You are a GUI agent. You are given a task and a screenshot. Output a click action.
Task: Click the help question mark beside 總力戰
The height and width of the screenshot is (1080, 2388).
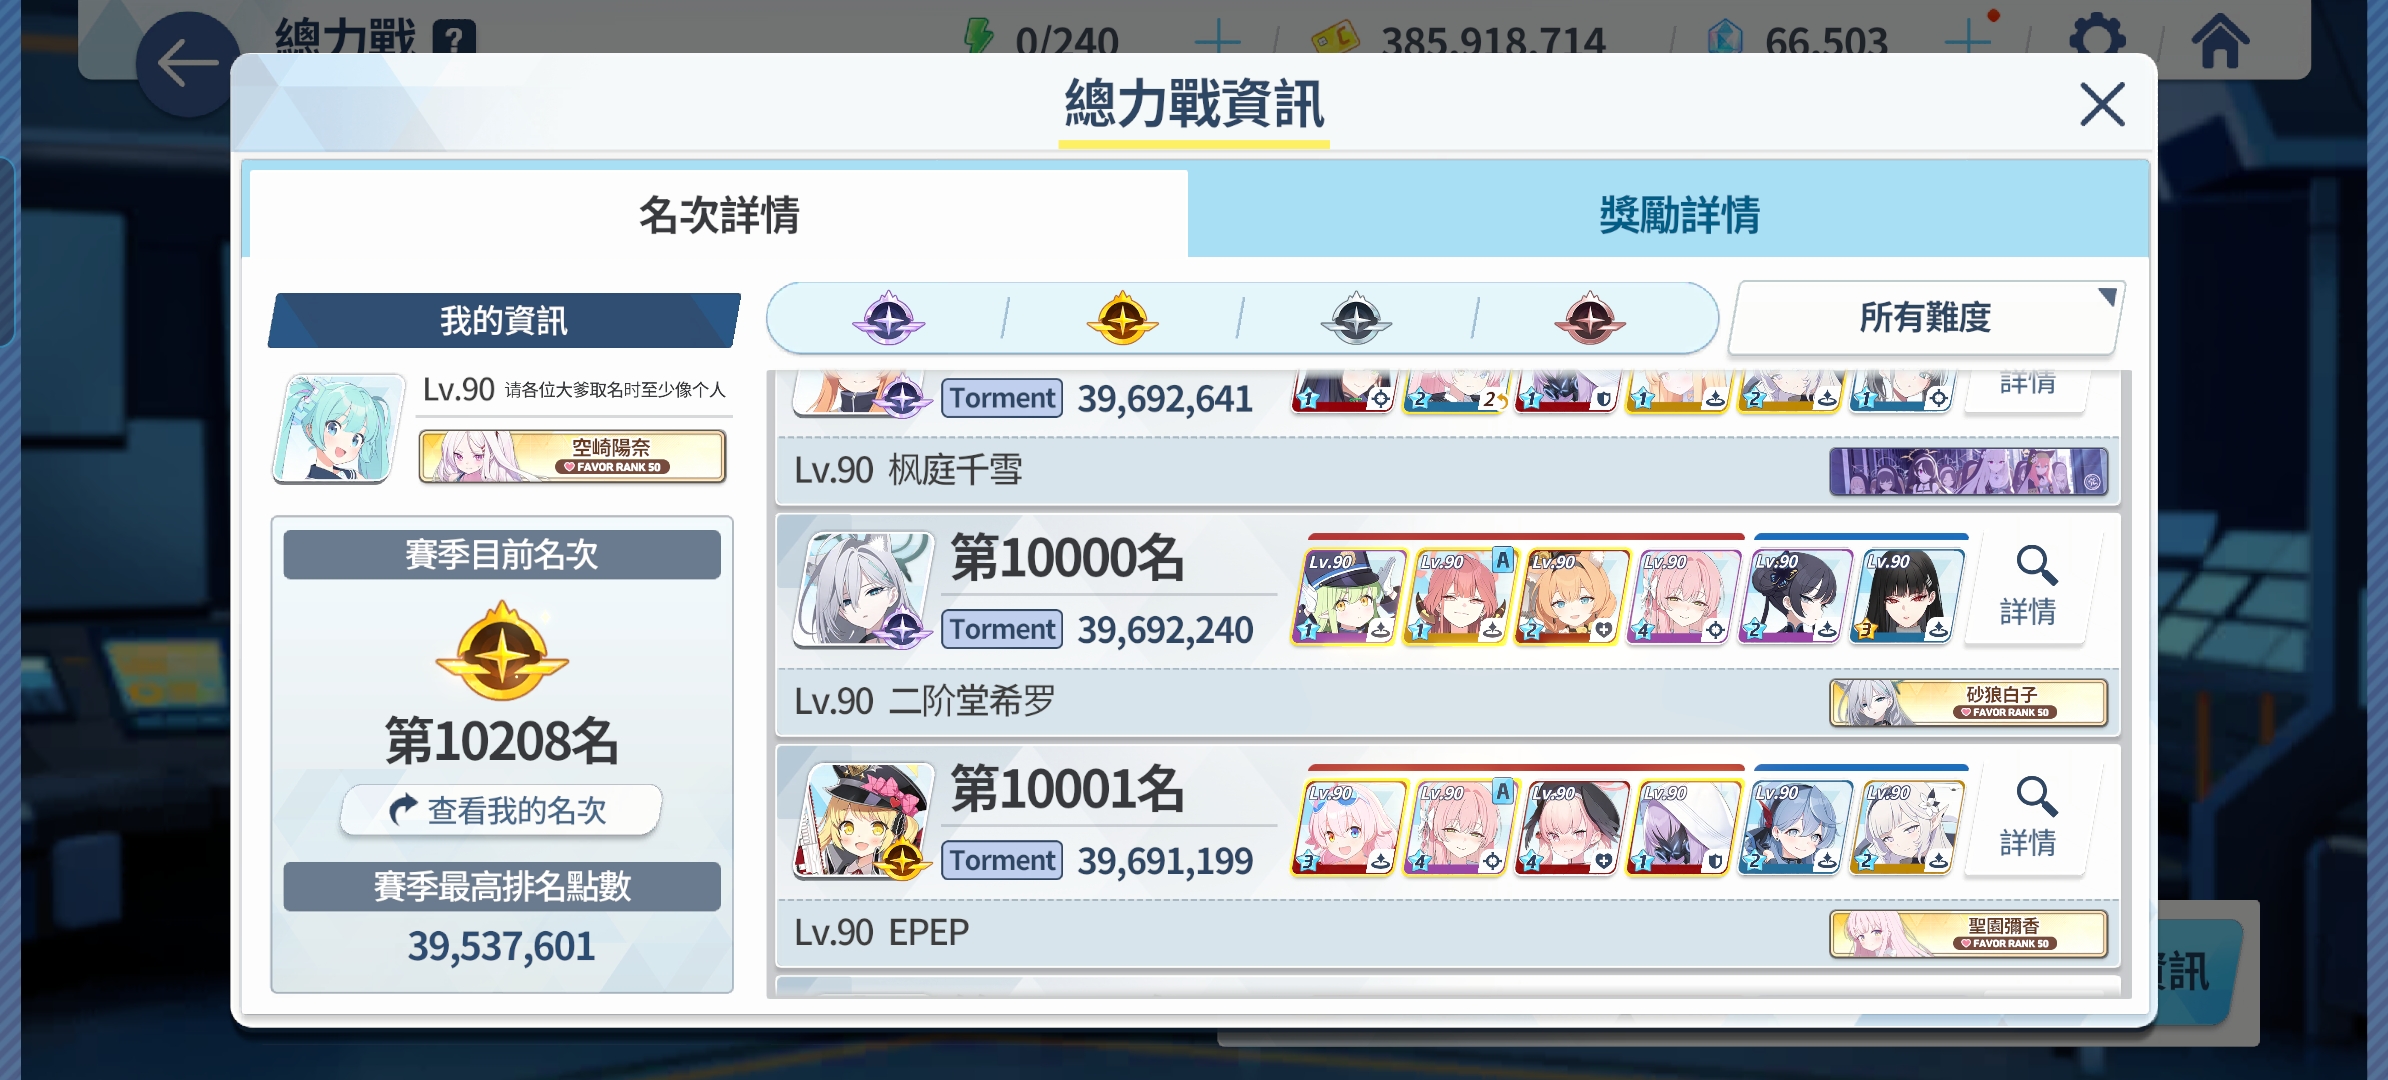454,39
